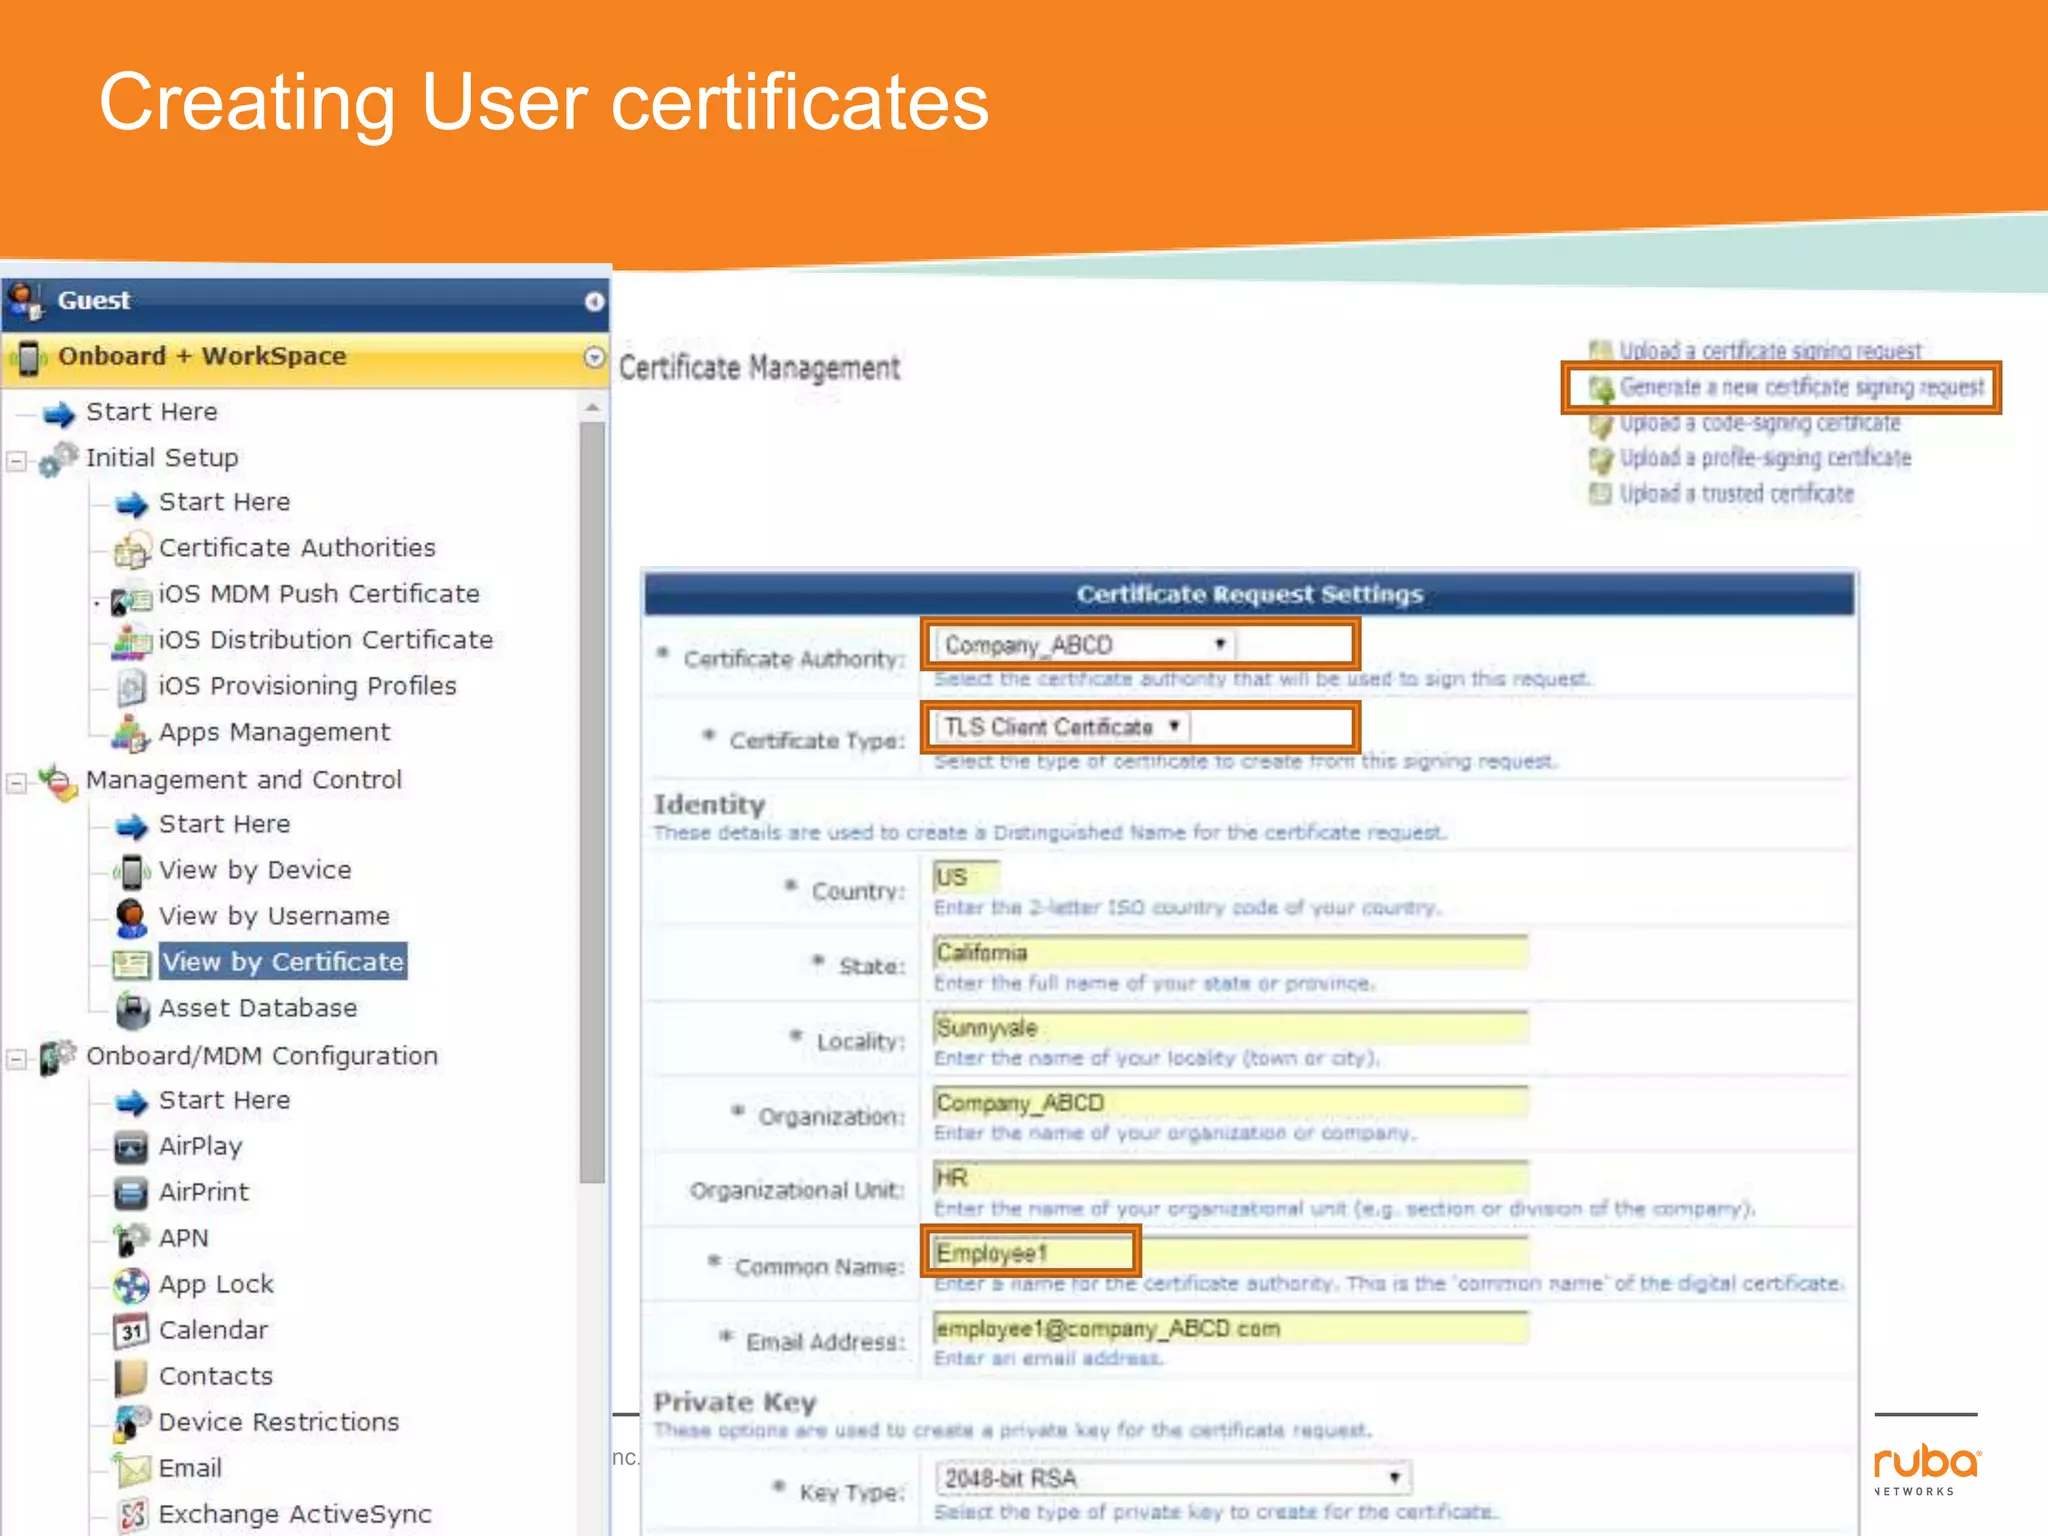Click the top-level Start Here arrow icon
Screen dimensions: 2048x1536
click(x=59, y=413)
